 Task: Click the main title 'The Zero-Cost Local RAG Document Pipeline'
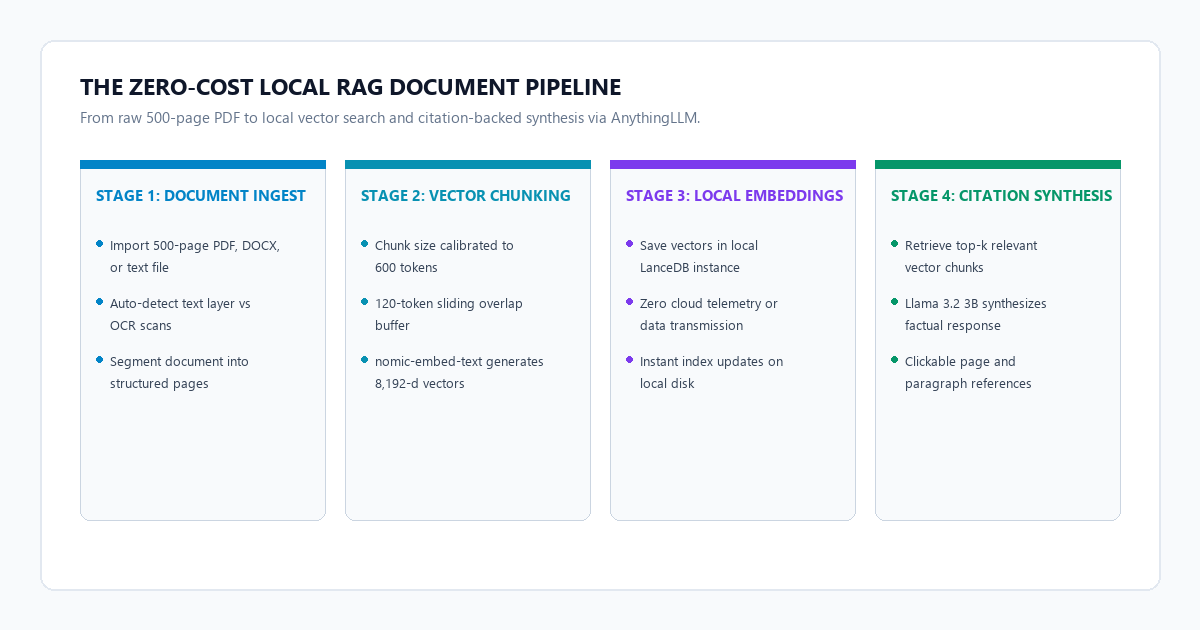coord(351,87)
